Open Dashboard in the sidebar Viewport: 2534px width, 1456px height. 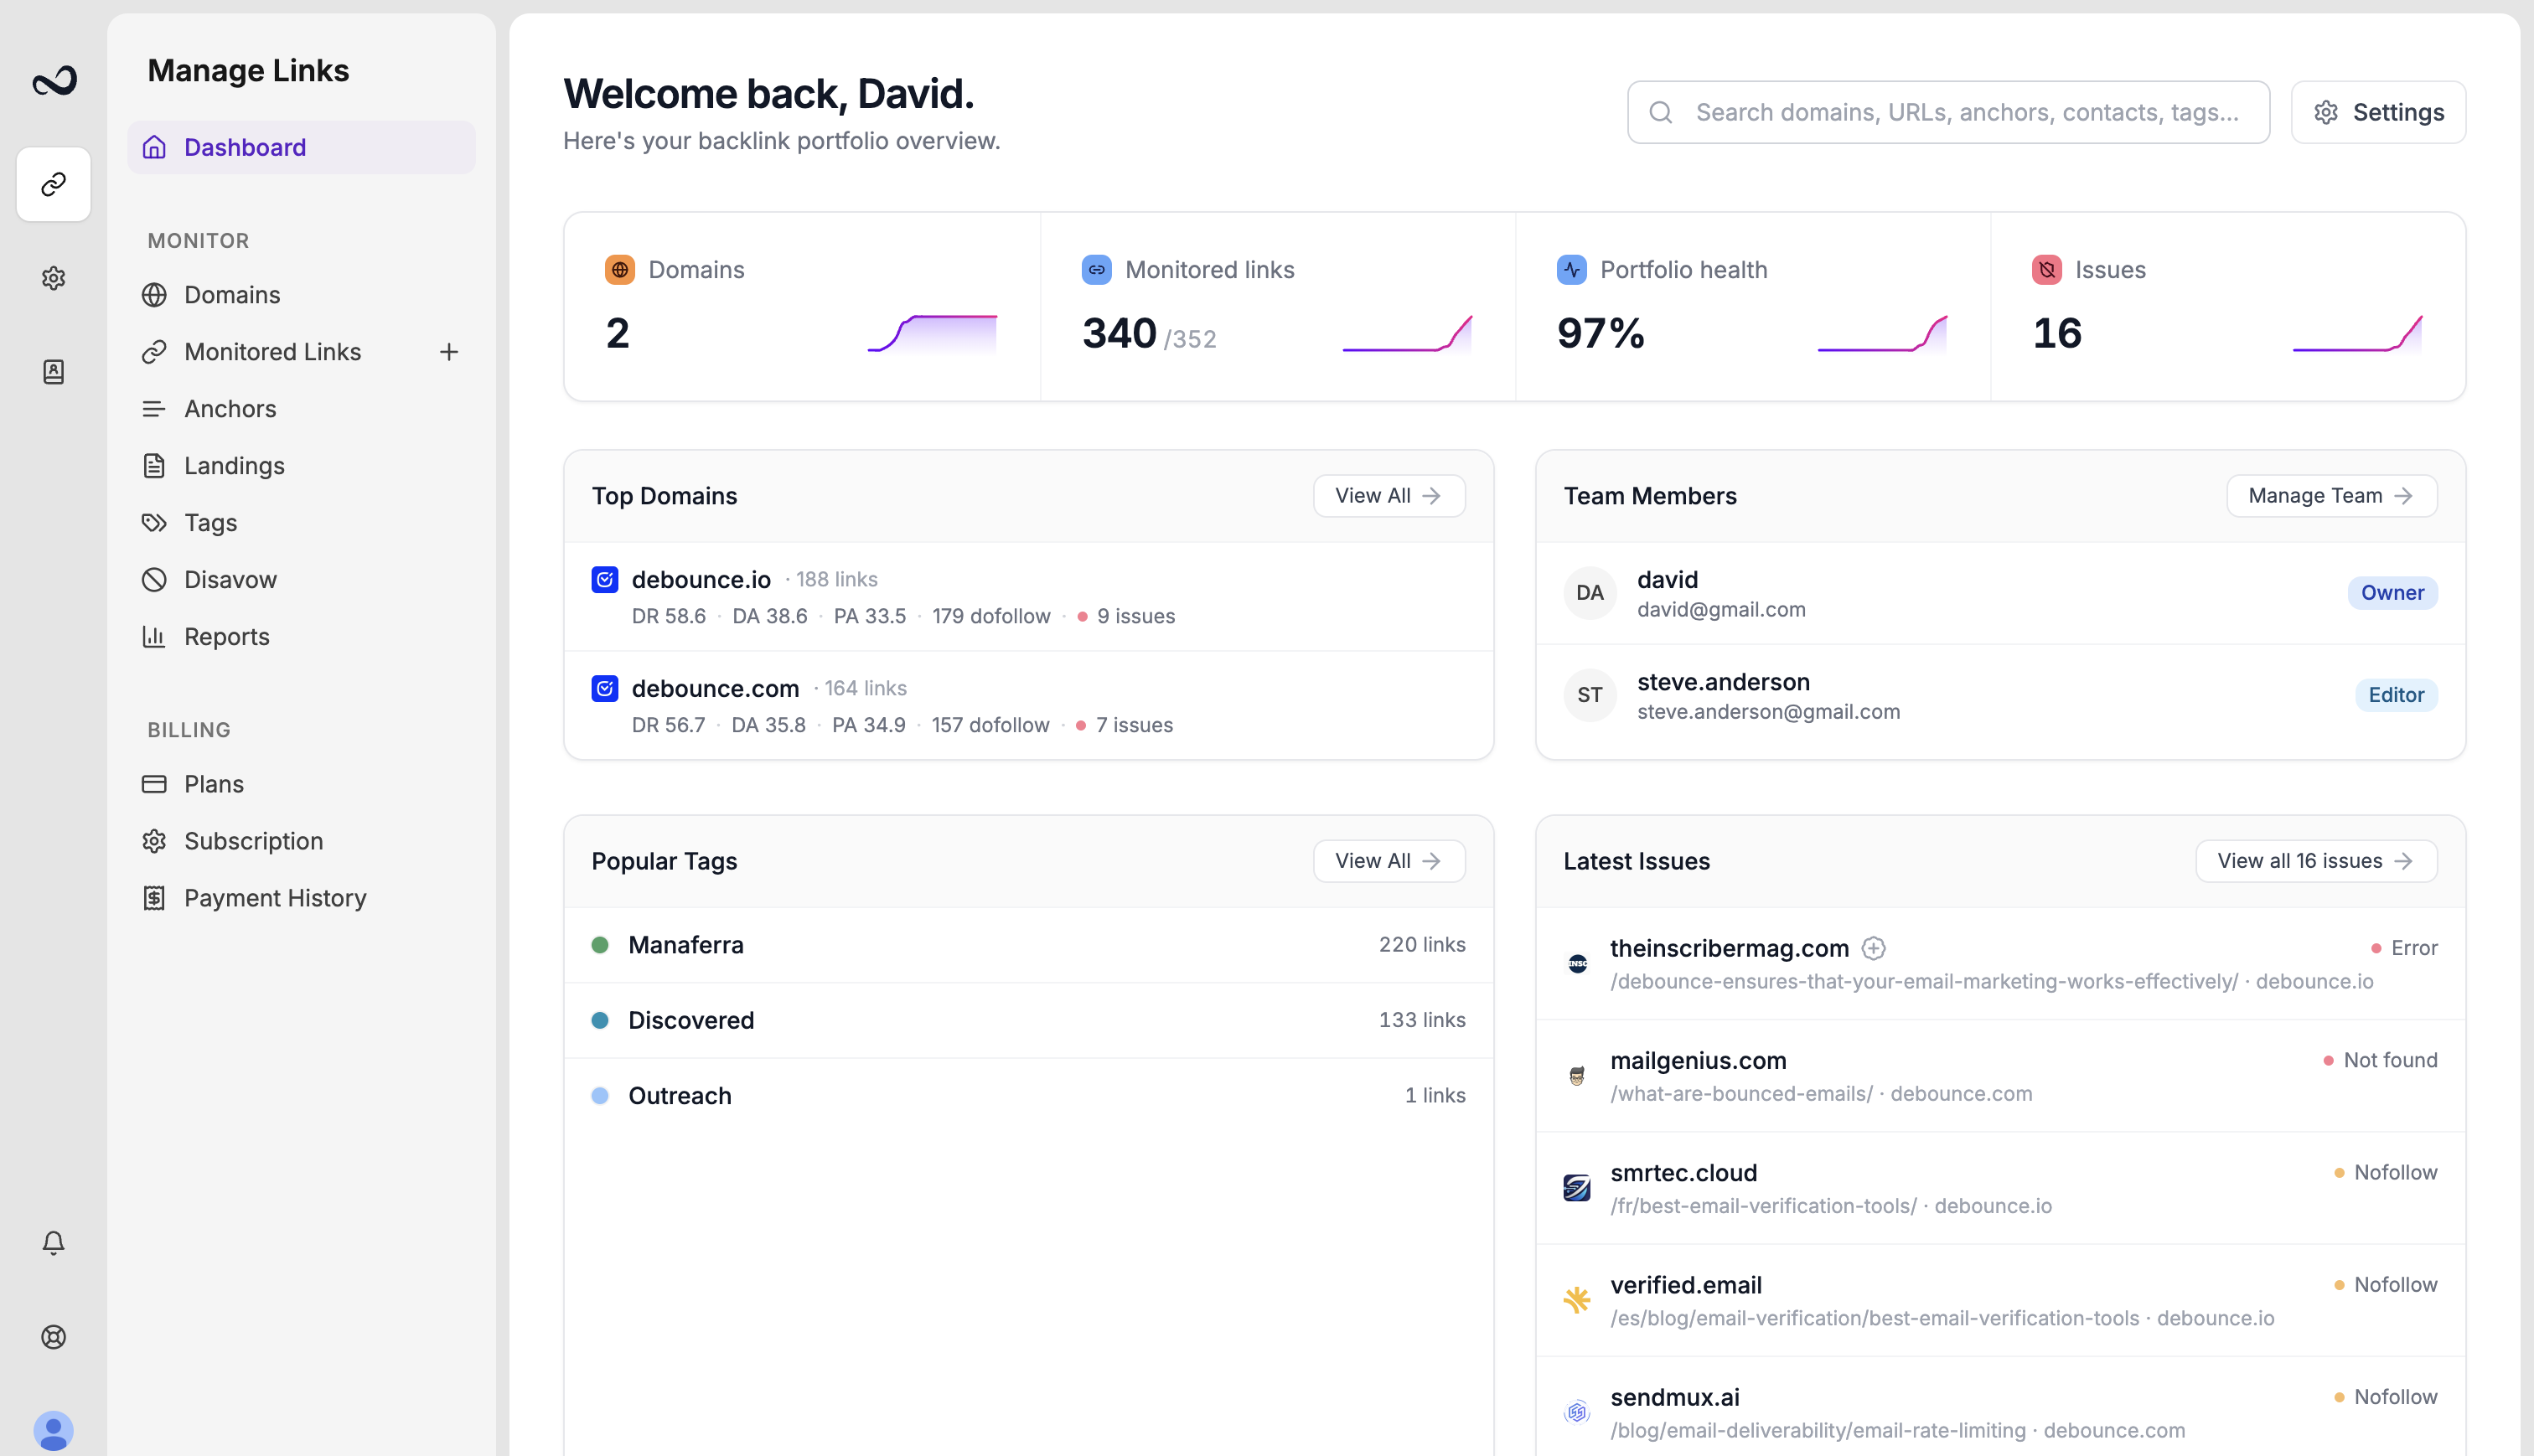pyautogui.click(x=302, y=148)
